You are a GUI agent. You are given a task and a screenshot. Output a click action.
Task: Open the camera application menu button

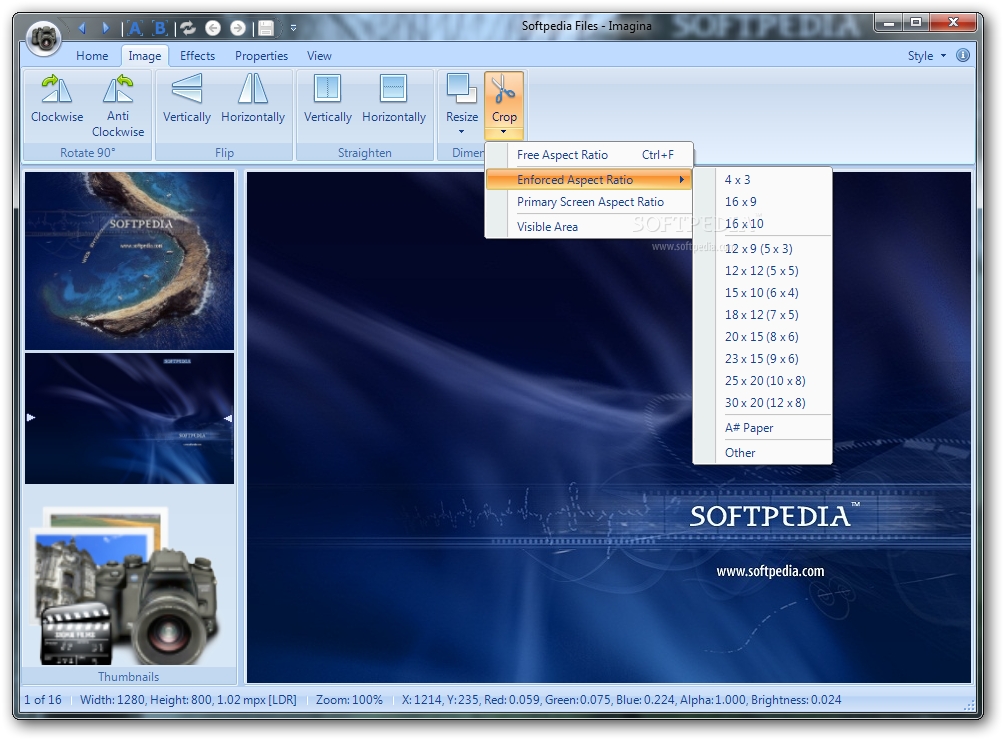tap(44, 38)
